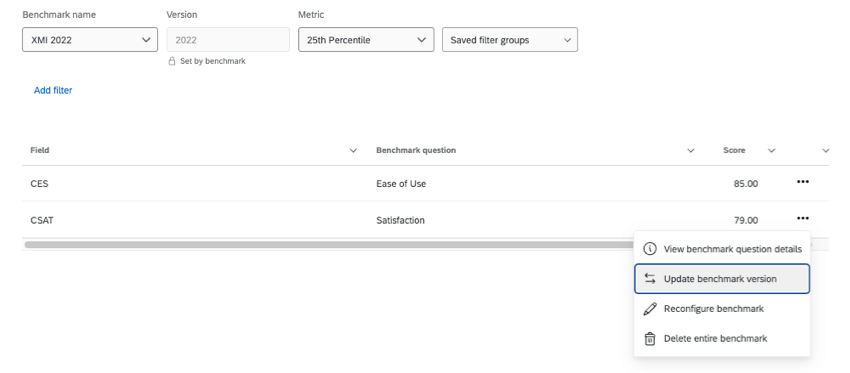Click the disabled Version 2022 field
850x373 pixels.
228,40
